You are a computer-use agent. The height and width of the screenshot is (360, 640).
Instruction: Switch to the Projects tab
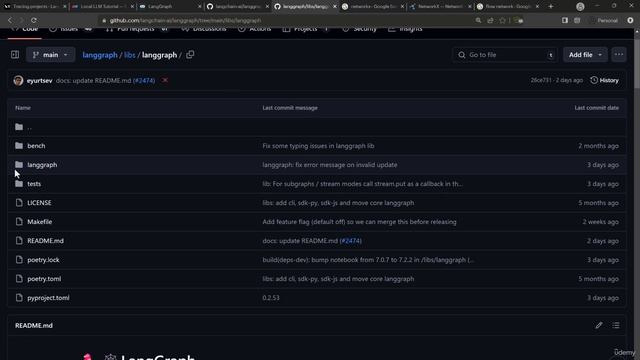(x=306, y=30)
